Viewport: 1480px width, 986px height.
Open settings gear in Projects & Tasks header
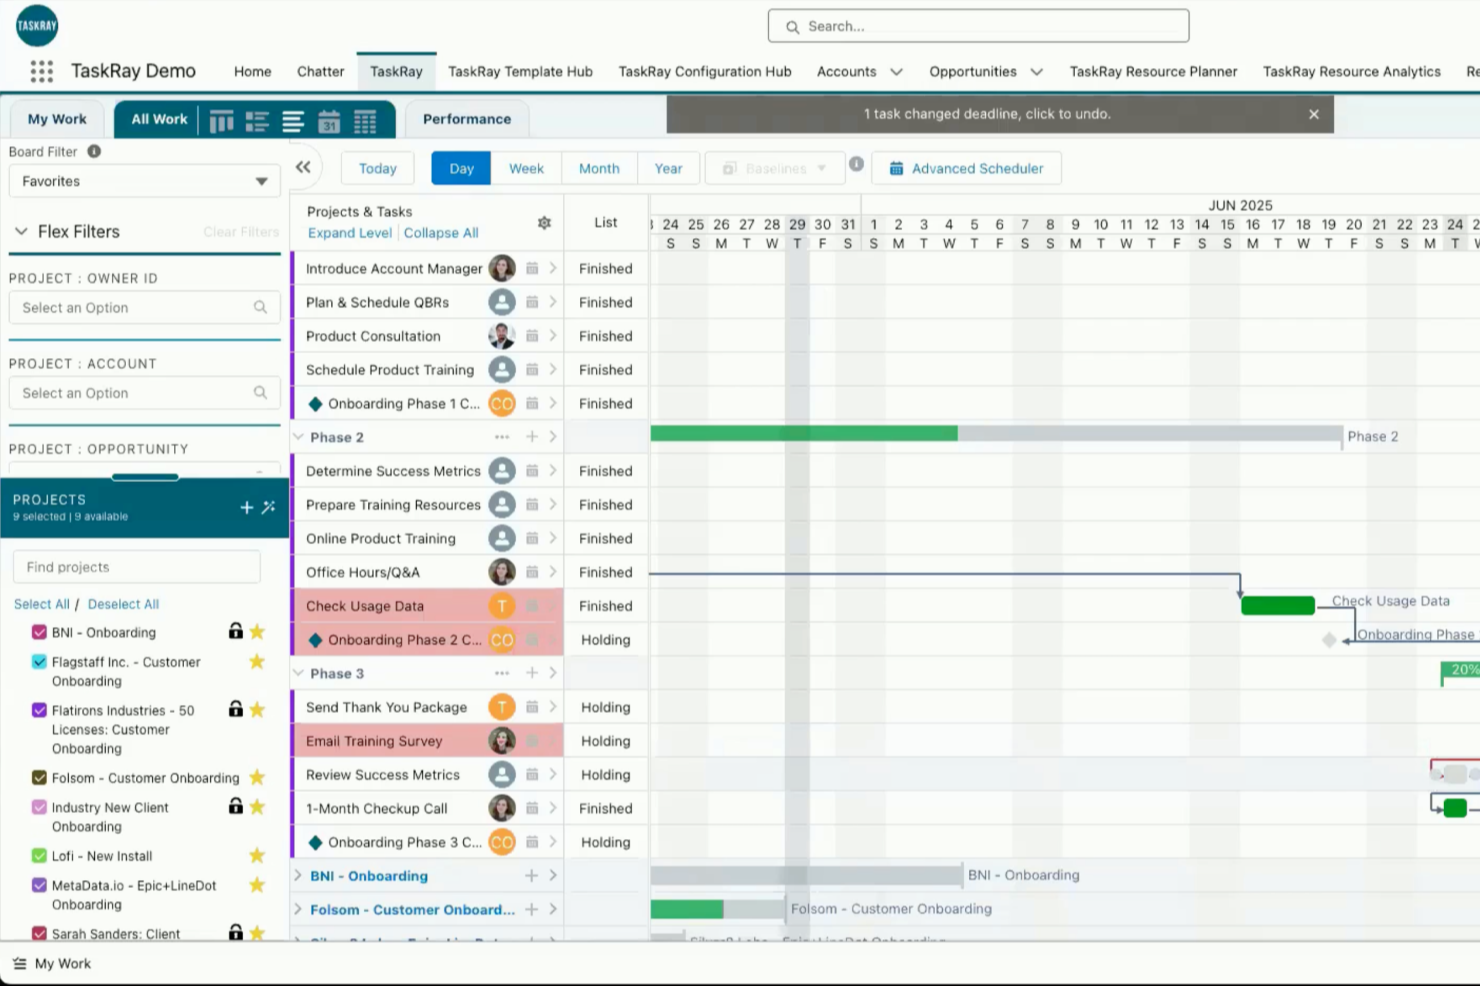pos(544,222)
